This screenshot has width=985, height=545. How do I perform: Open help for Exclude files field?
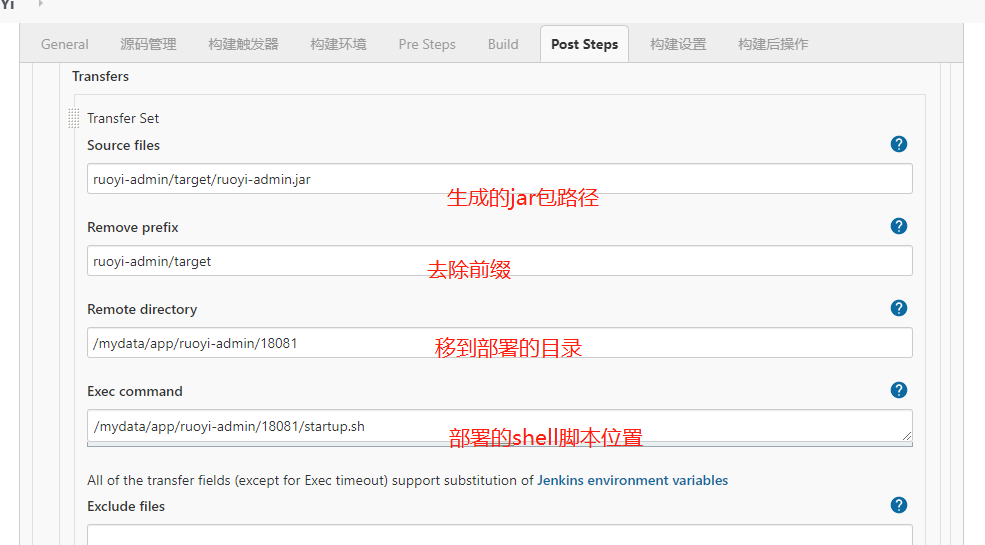click(x=898, y=505)
